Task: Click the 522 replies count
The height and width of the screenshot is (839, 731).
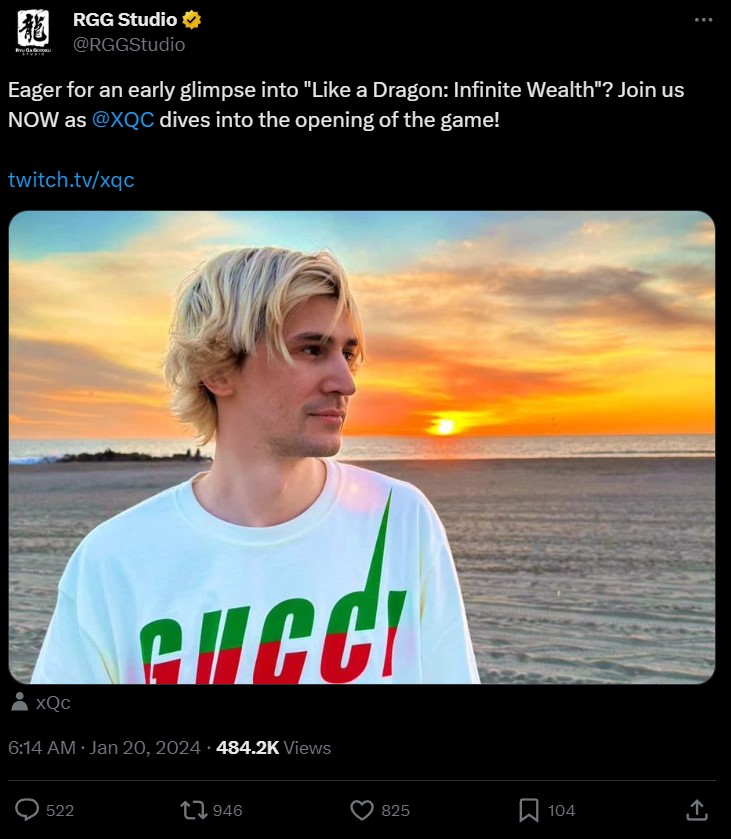Action: (x=60, y=811)
